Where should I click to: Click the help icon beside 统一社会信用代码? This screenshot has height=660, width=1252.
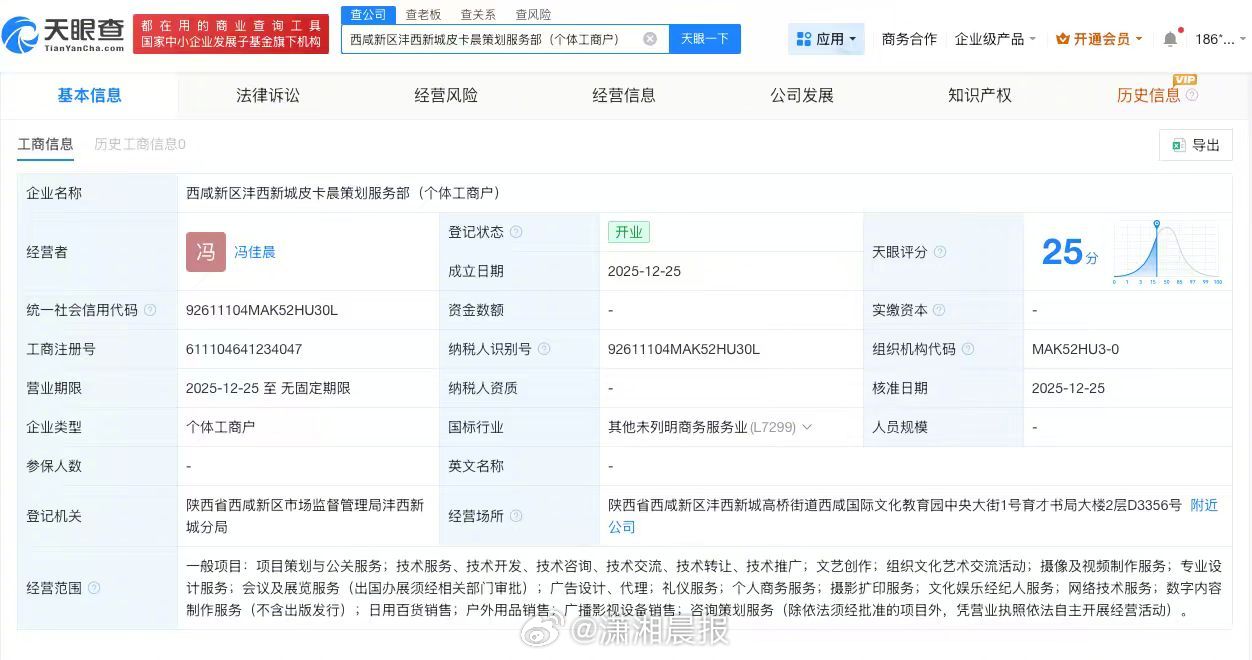point(151,311)
